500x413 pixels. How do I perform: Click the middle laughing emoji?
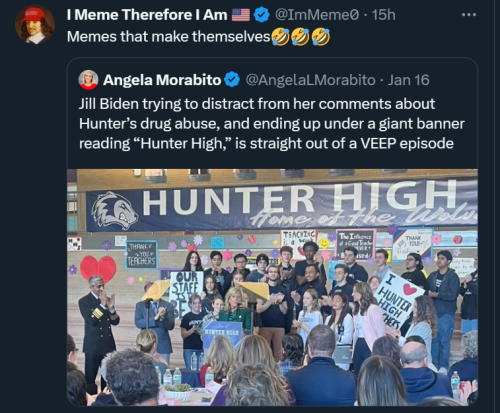coord(300,37)
